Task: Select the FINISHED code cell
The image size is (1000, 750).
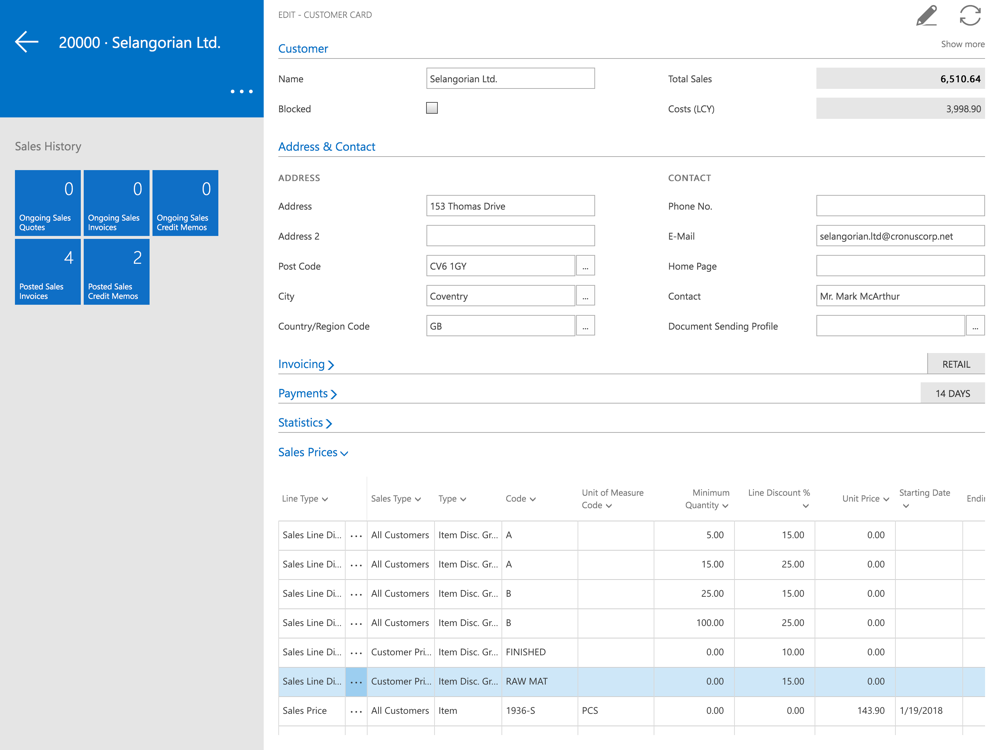Action: 540,652
